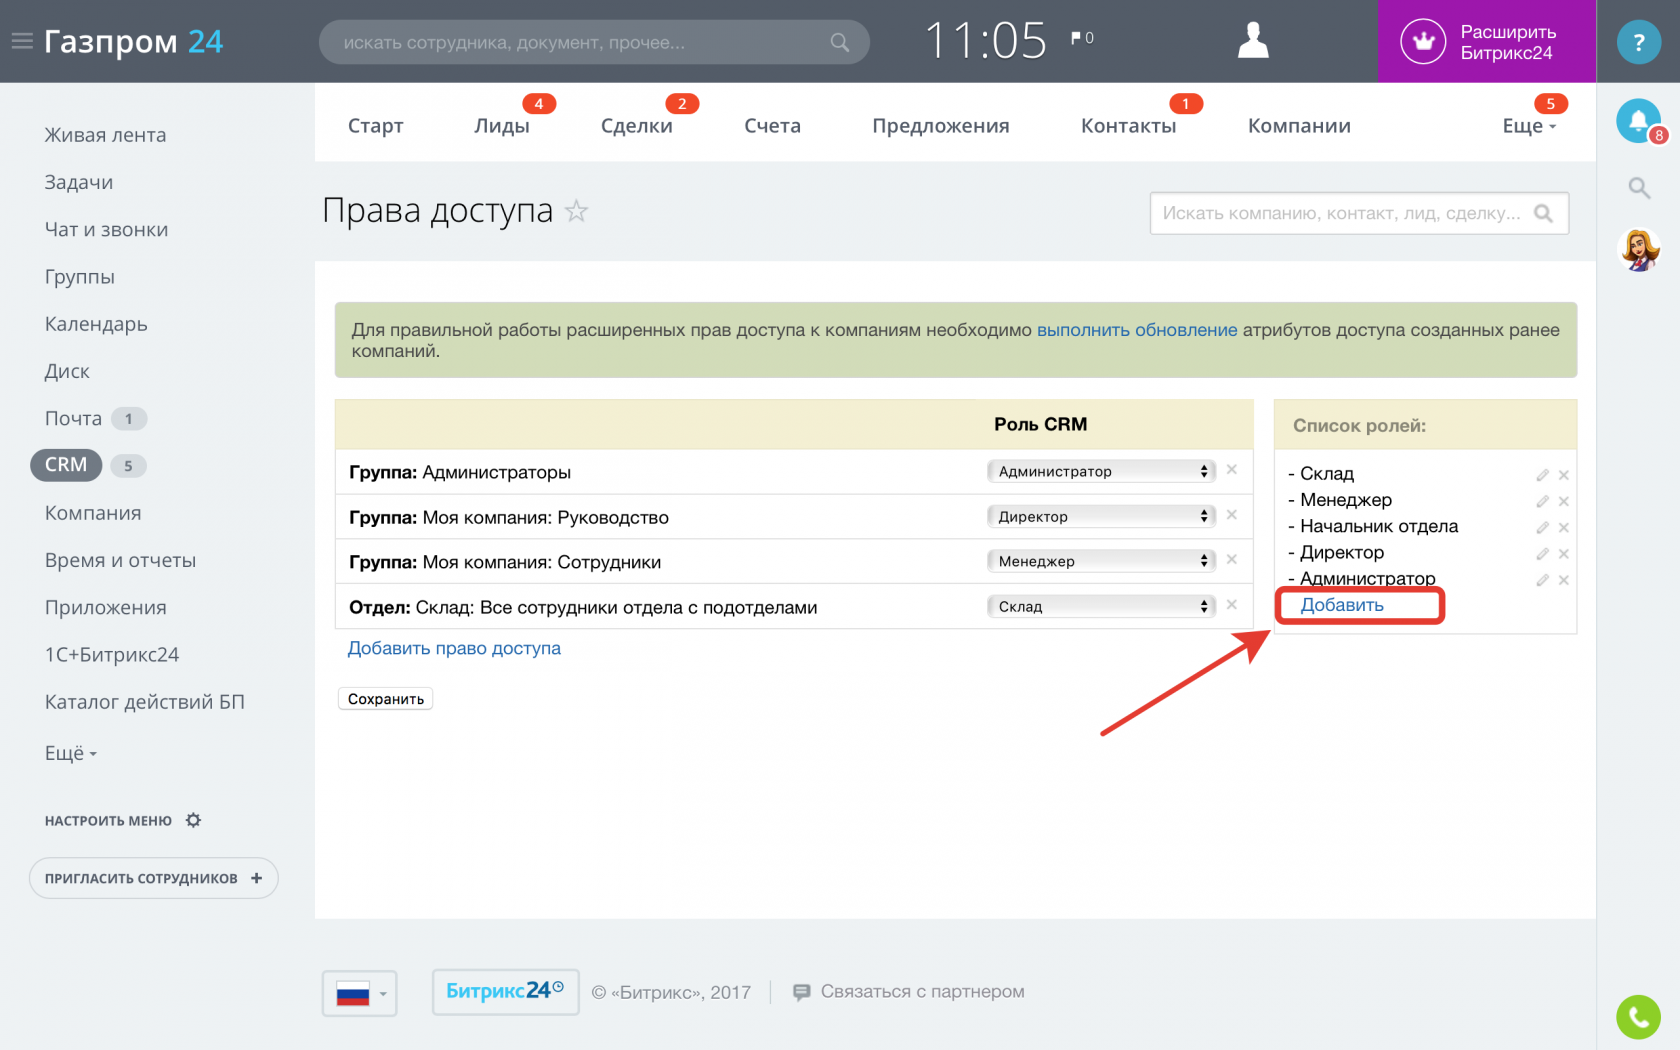
Task: Switch to the Счета tab
Action: pos(772,126)
